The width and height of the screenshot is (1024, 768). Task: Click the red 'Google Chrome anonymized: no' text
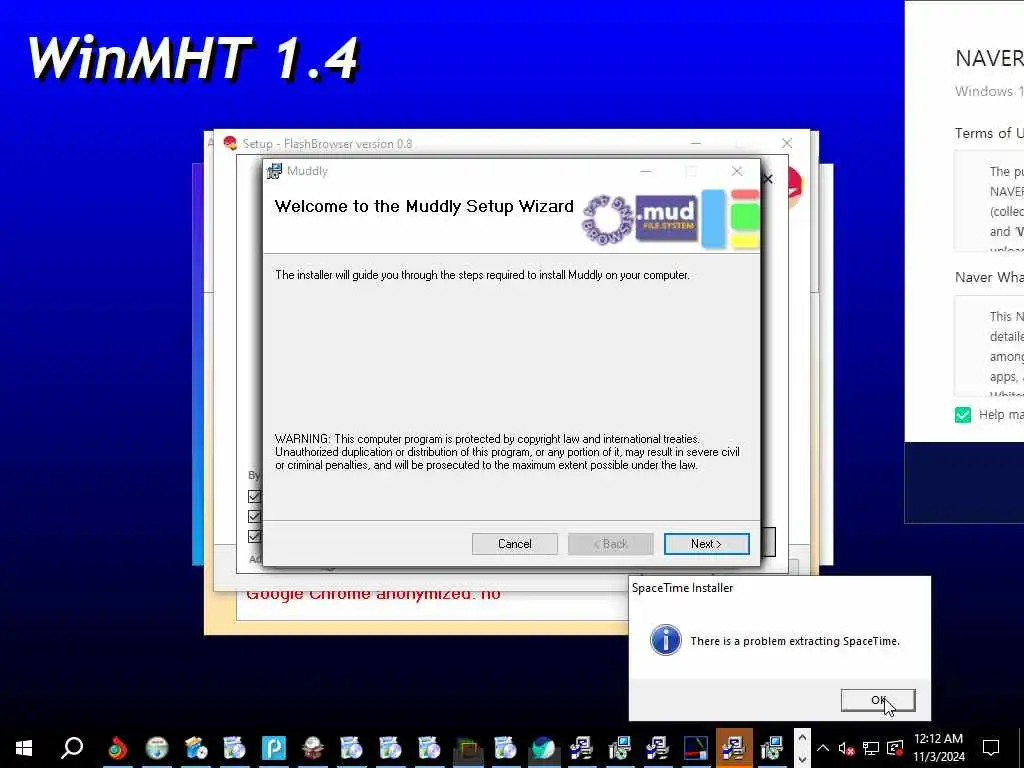(374, 594)
